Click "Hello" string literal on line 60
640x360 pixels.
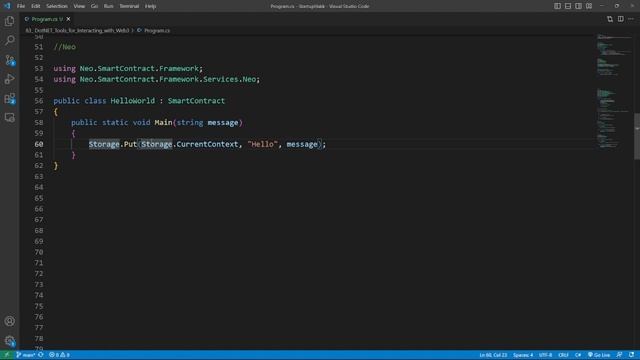tap(262, 144)
